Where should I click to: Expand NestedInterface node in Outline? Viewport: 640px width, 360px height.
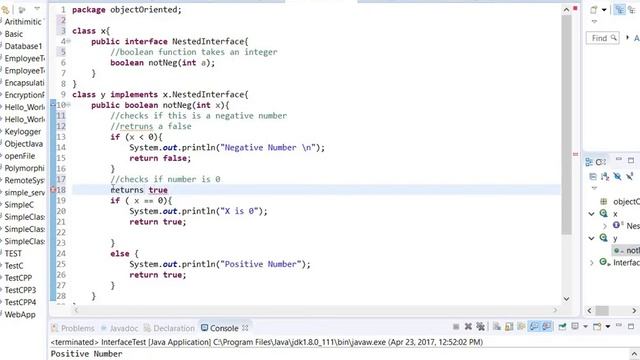[x=605, y=226]
